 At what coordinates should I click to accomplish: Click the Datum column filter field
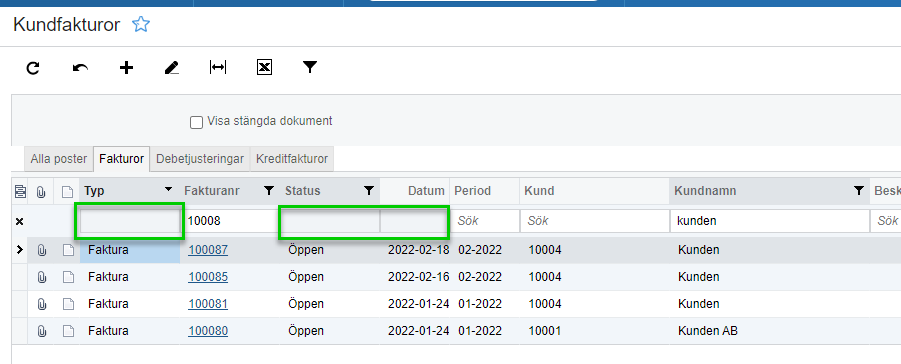tap(414, 221)
